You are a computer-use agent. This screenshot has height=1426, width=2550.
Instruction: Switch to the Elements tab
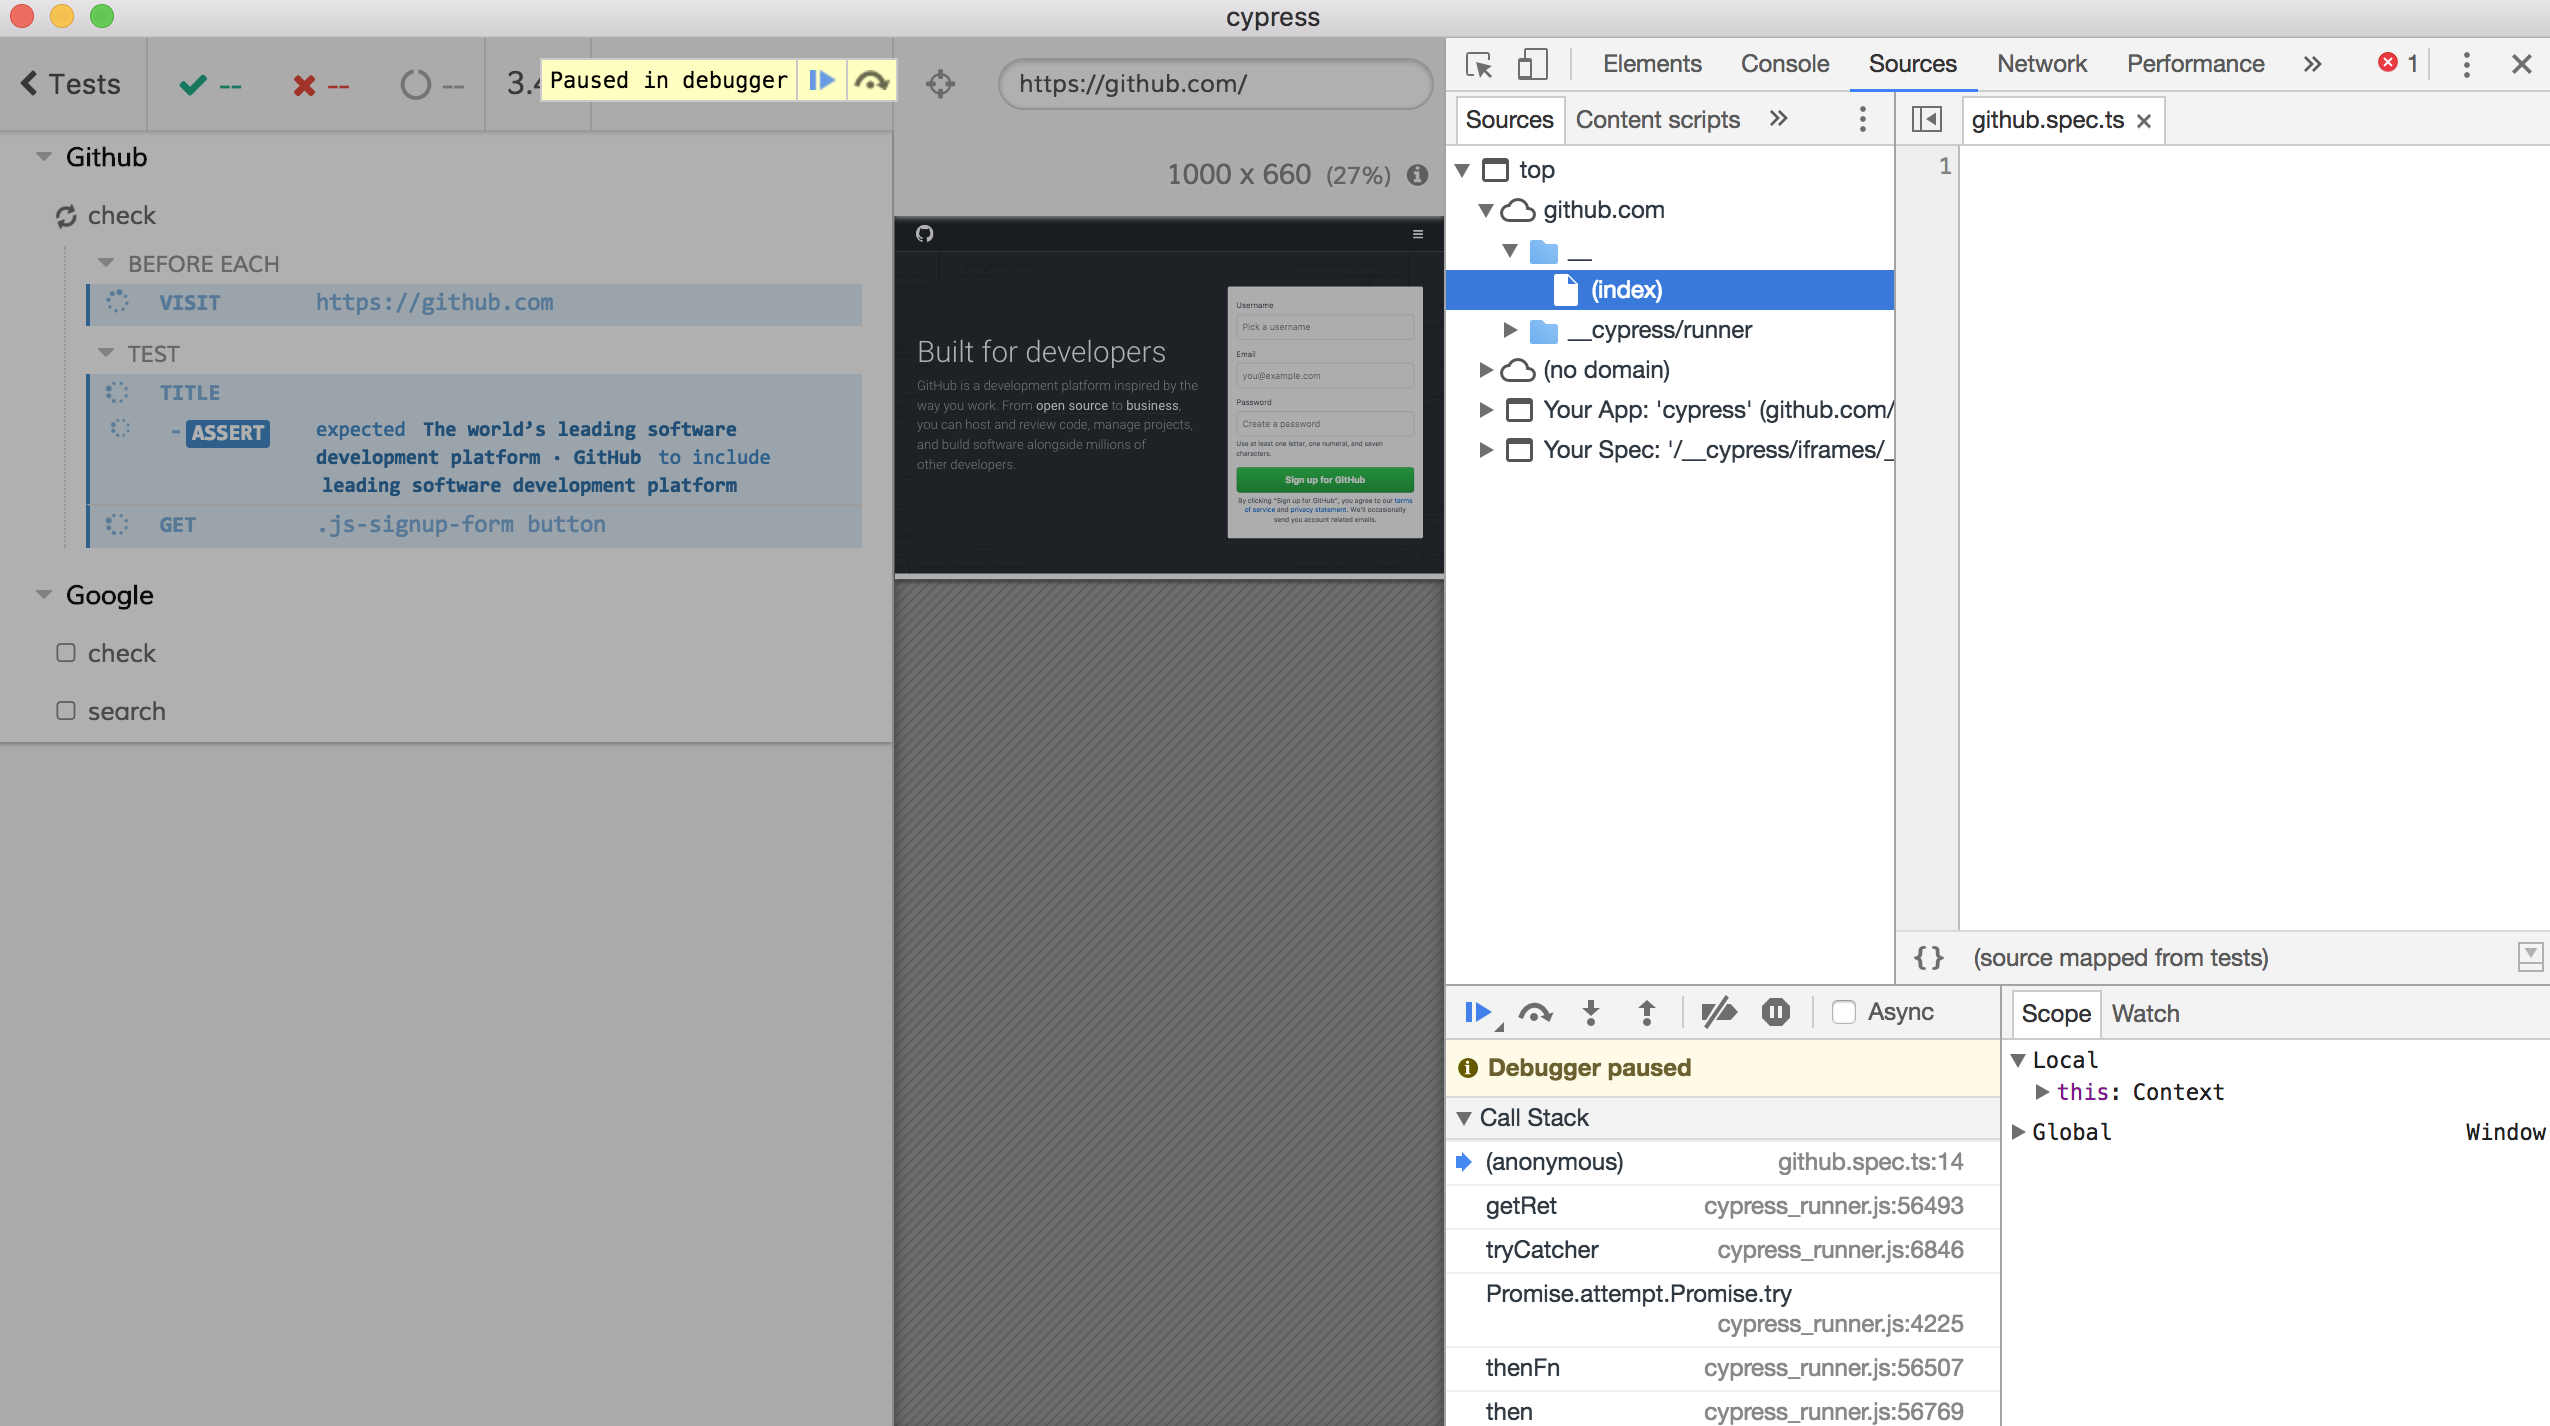tap(1652, 64)
